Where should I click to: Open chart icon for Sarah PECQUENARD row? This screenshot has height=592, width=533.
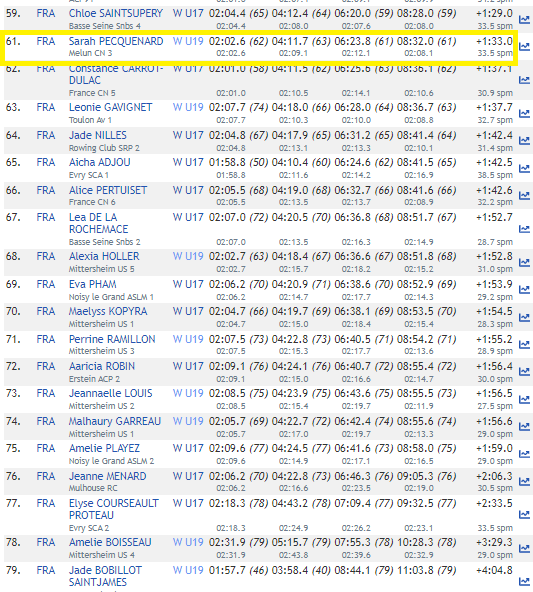tap(524, 47)
